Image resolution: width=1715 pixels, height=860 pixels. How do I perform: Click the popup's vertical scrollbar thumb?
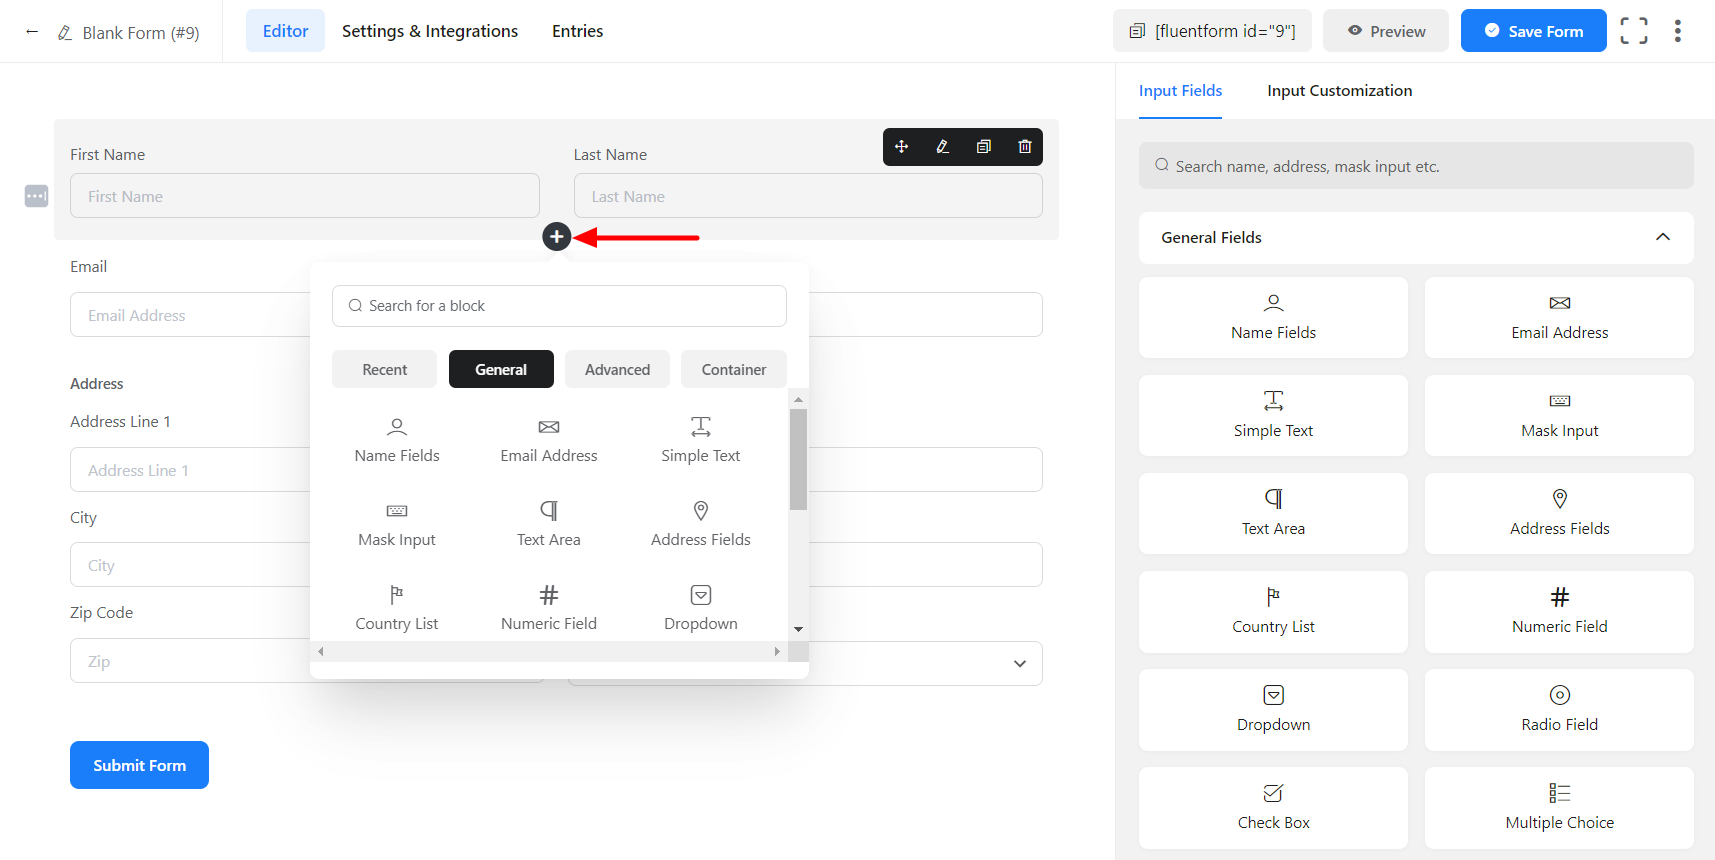point(798,459)
